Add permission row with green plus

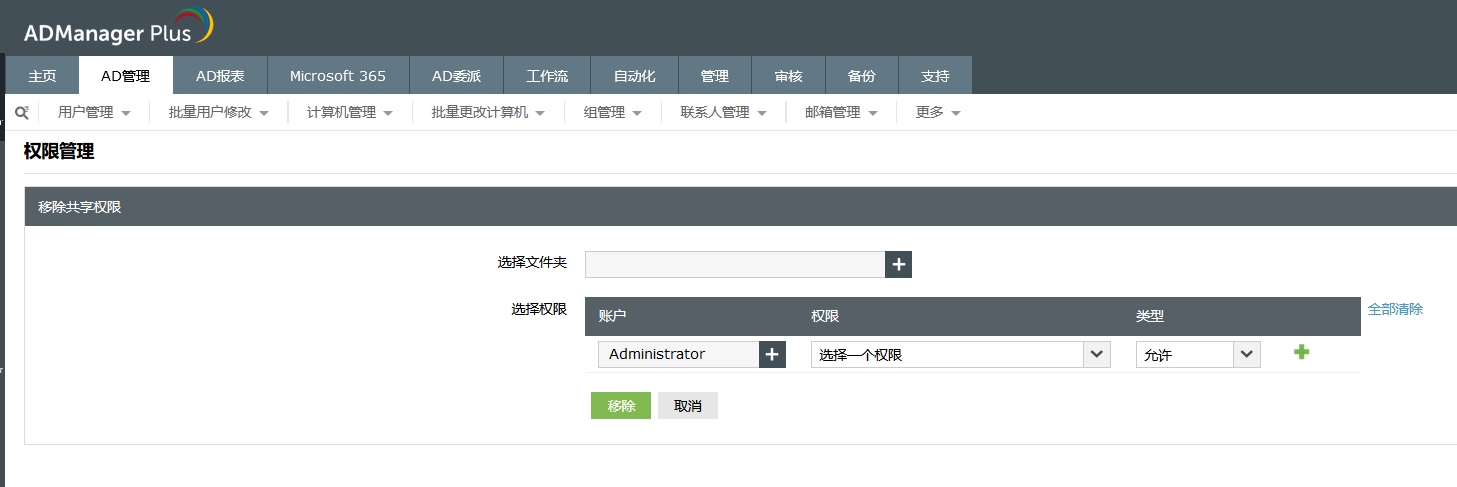[1301, 352]
